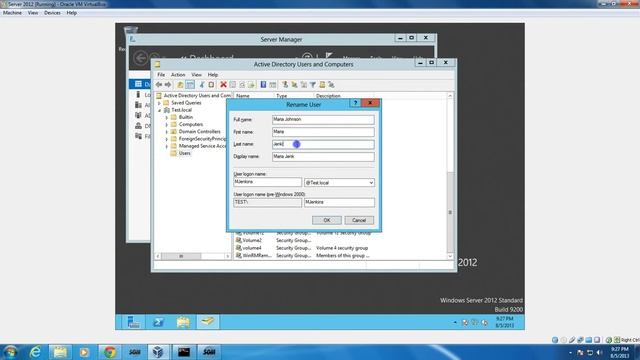Screen dimensions: 640x360
Task: Open the ADUC File menu
Action: click(161, 75)
